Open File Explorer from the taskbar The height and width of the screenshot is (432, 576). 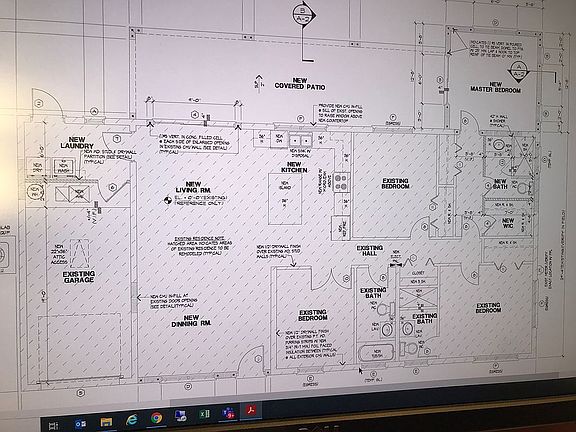[106, 422]
